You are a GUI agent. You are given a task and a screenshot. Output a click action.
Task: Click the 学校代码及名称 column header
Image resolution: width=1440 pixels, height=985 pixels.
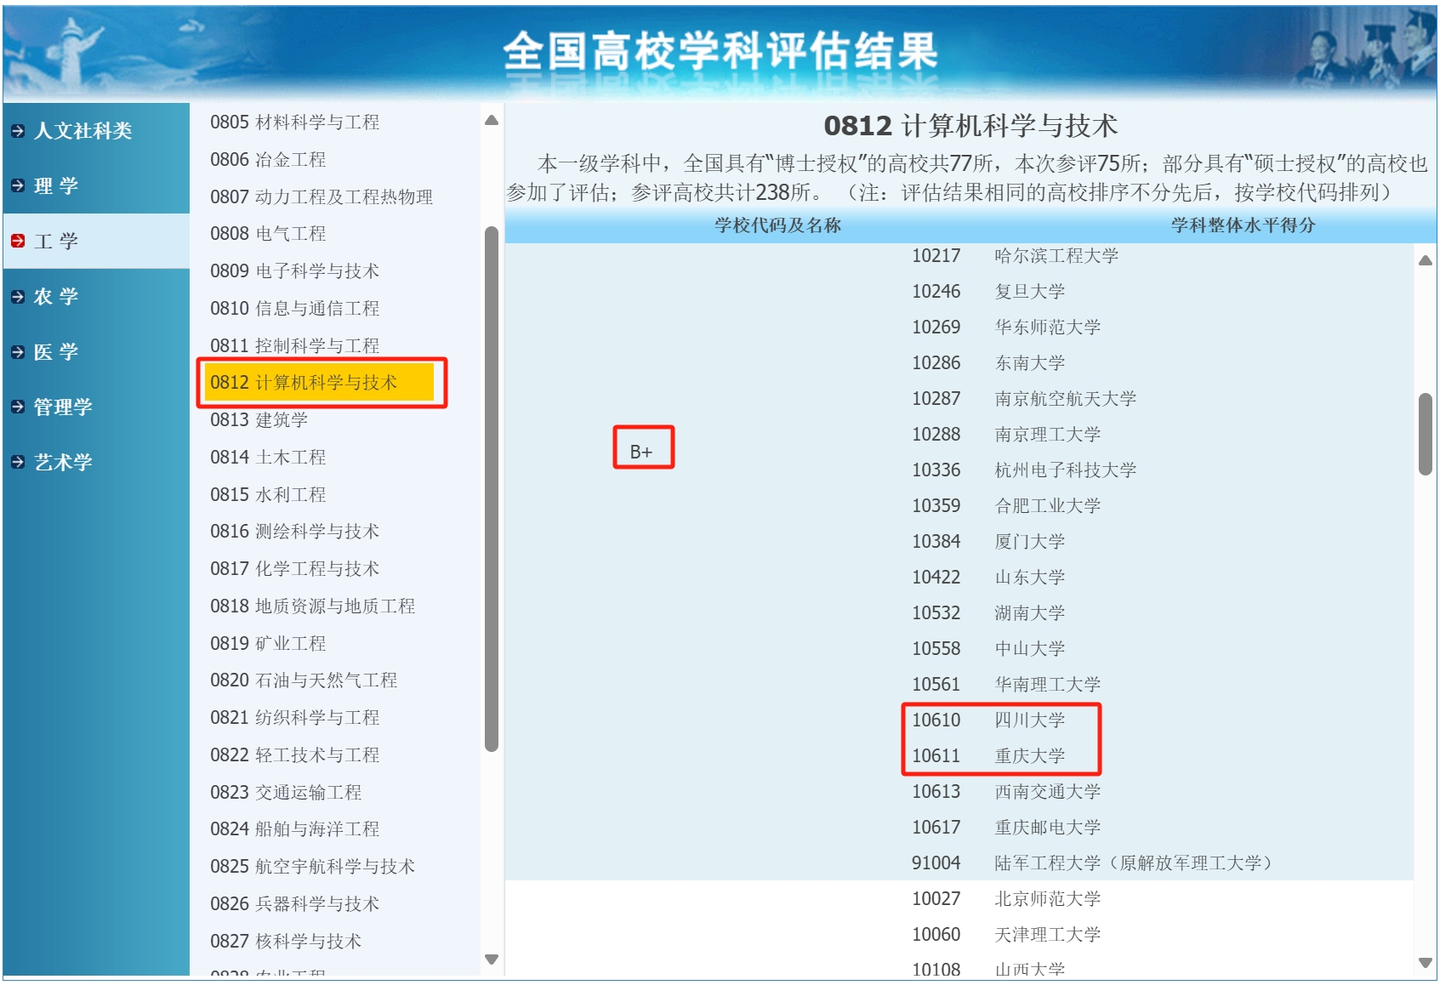tap(778, 226)
